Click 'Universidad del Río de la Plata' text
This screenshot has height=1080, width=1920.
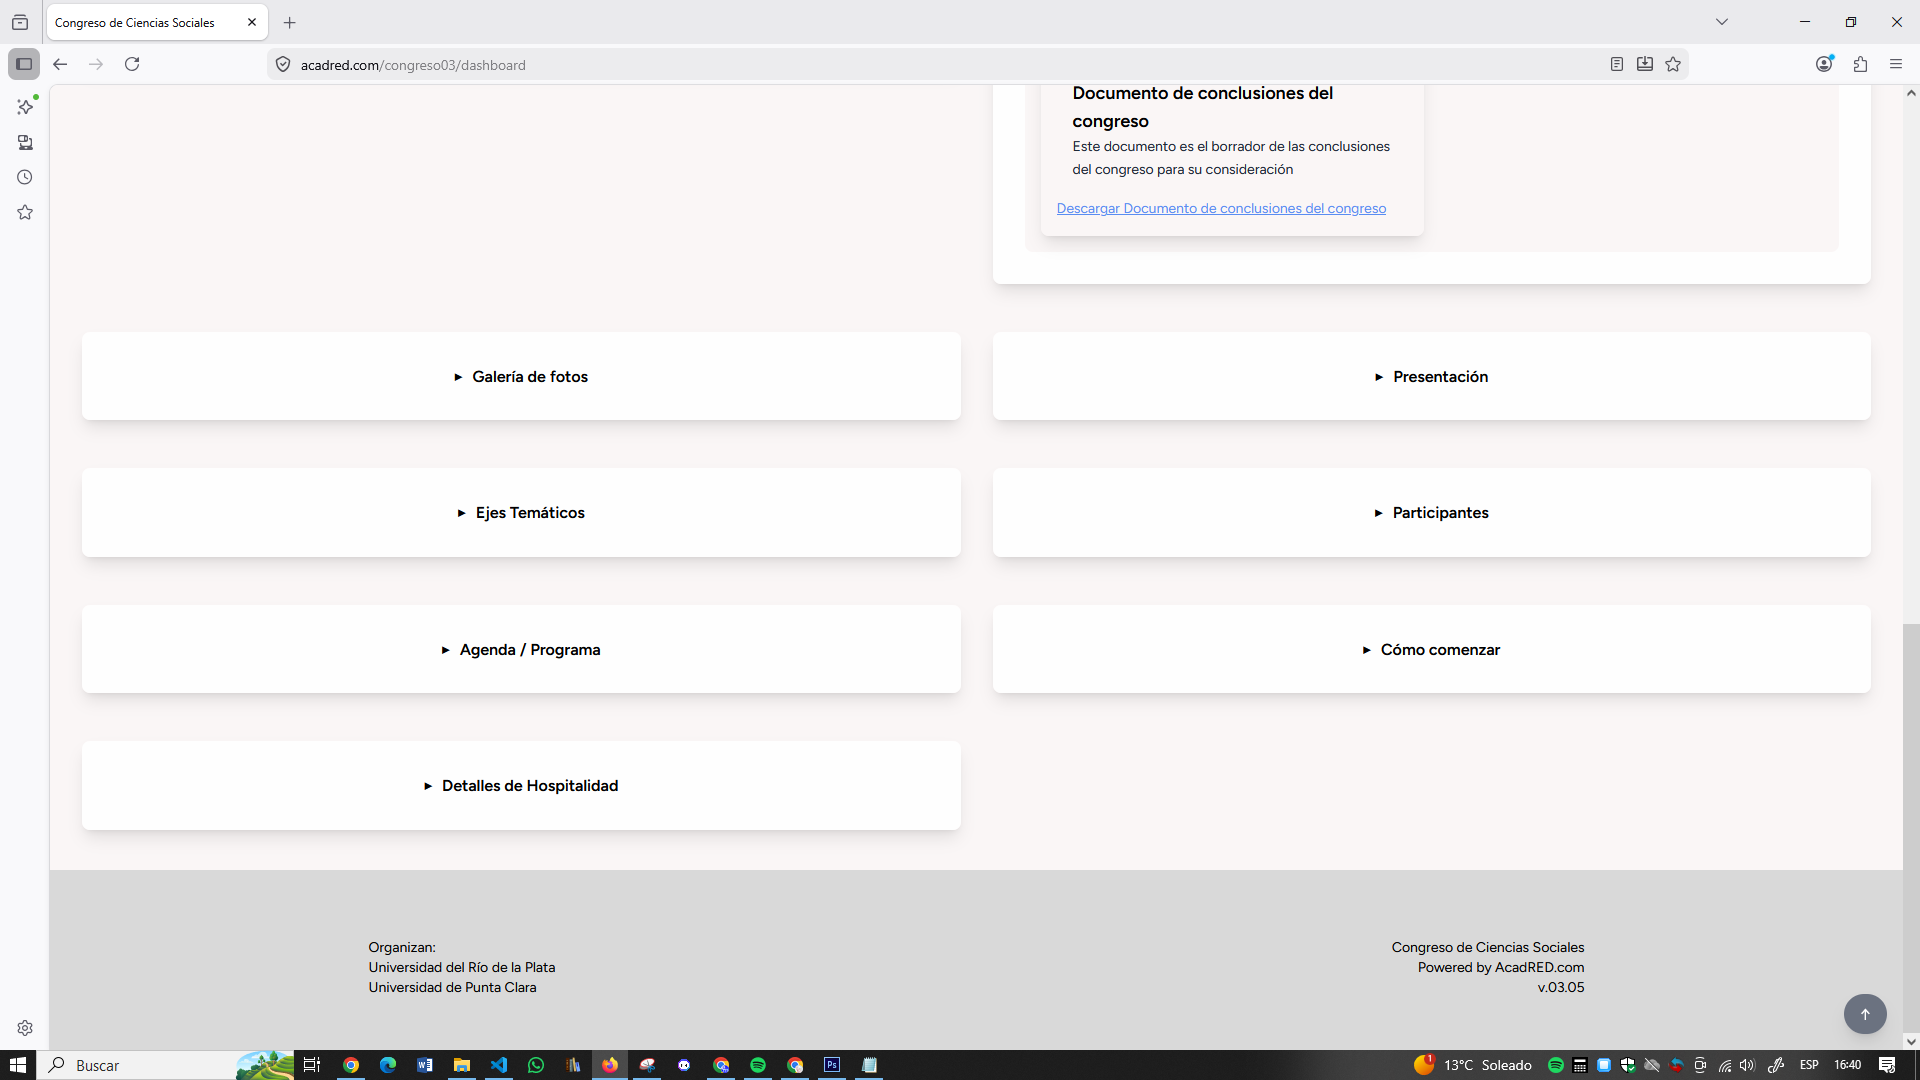pyautogui.click(x=462, y=967)
